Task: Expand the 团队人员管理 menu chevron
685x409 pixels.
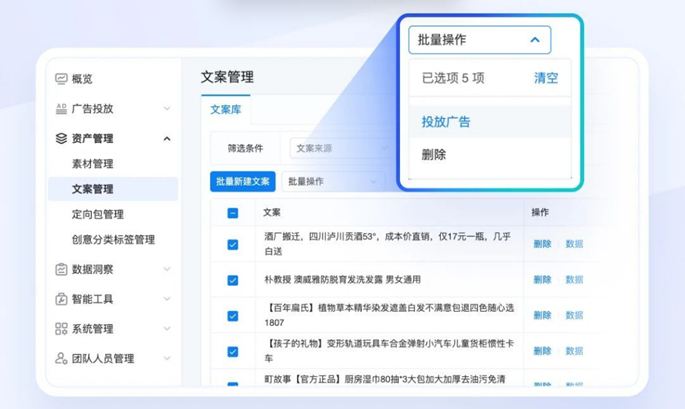Action: click(167, 358)
